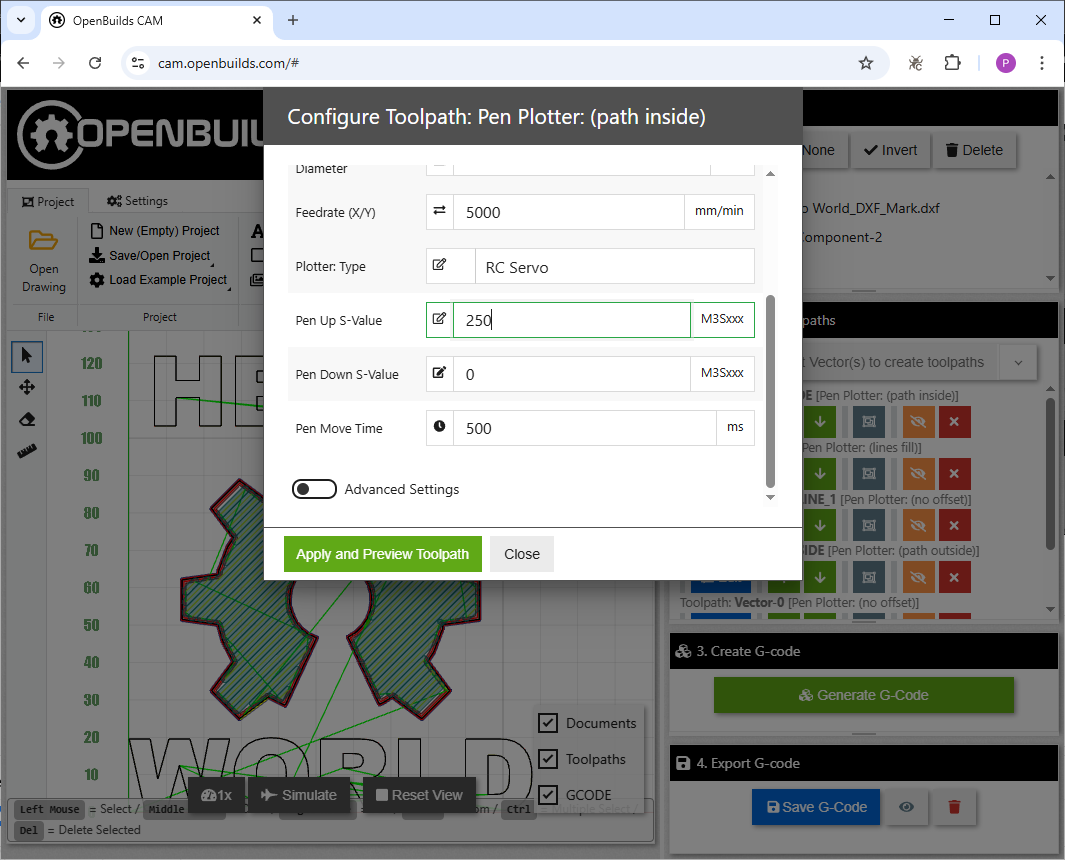This screenshot has height=860, width=1065.
Task: Toggle visibility of path outside toolpath
Action: (x=918, y=577)
